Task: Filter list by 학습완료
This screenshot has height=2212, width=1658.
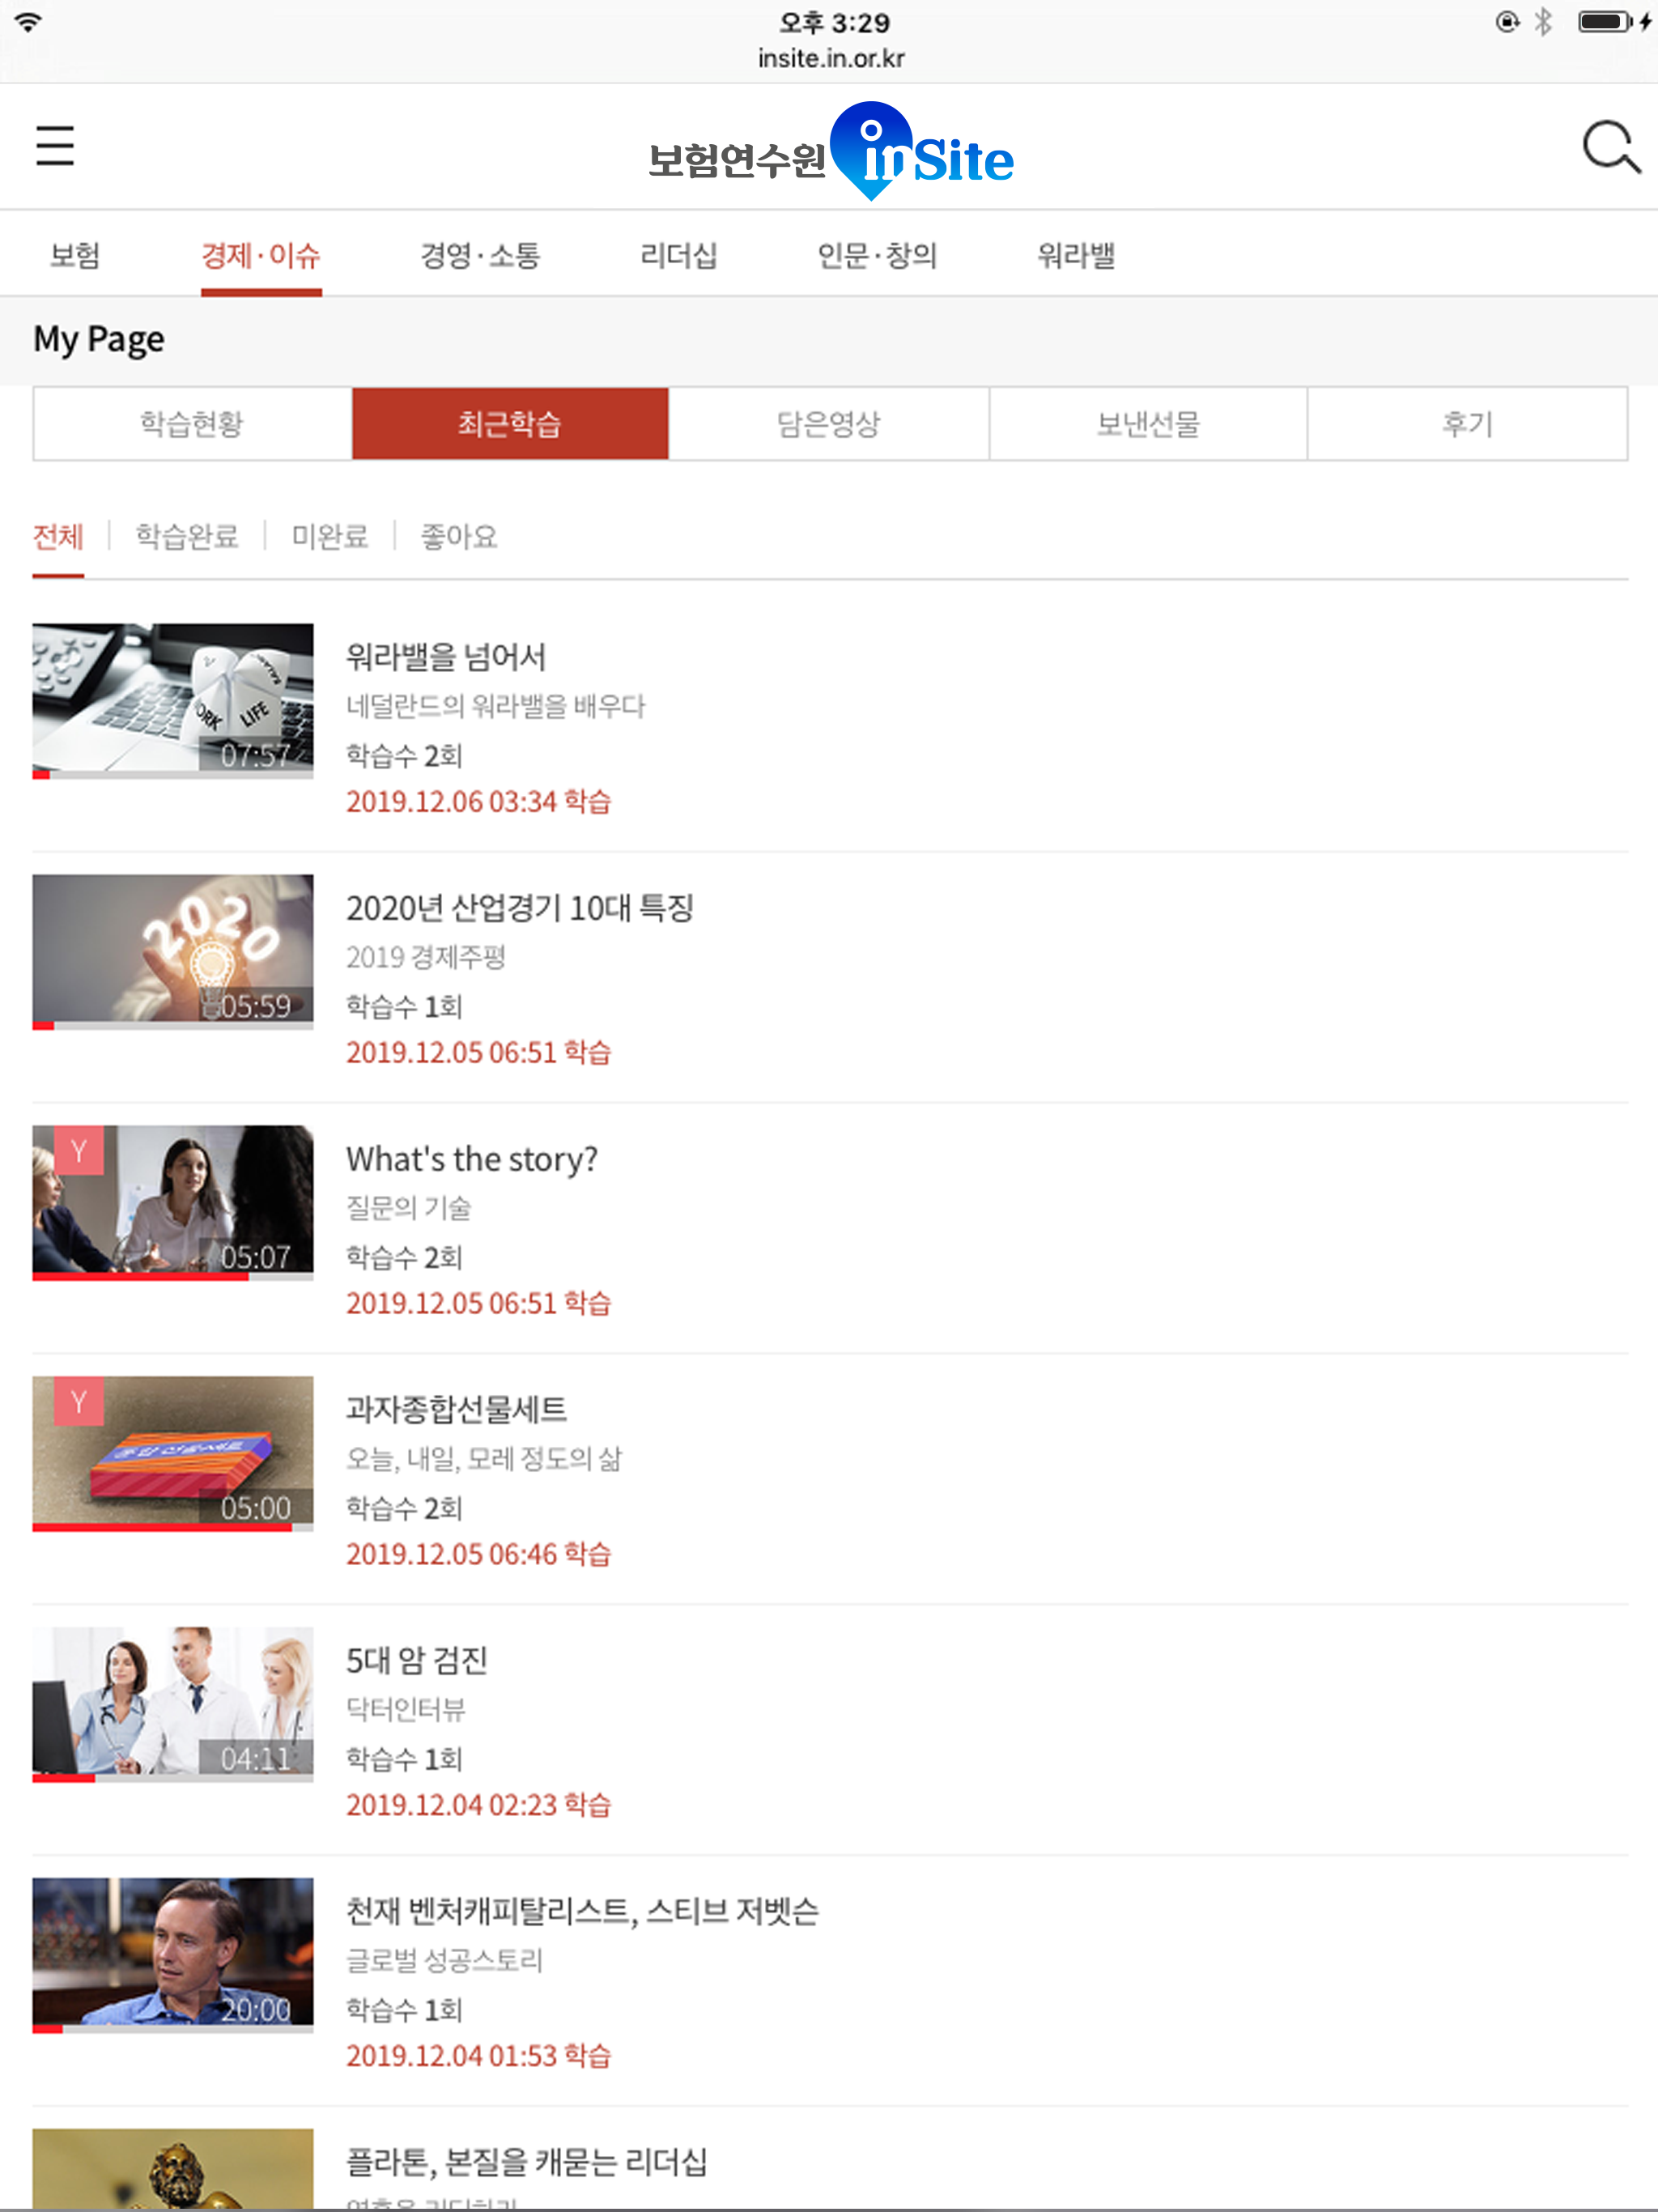Action: pyautogui.click(x=187, y=537)
